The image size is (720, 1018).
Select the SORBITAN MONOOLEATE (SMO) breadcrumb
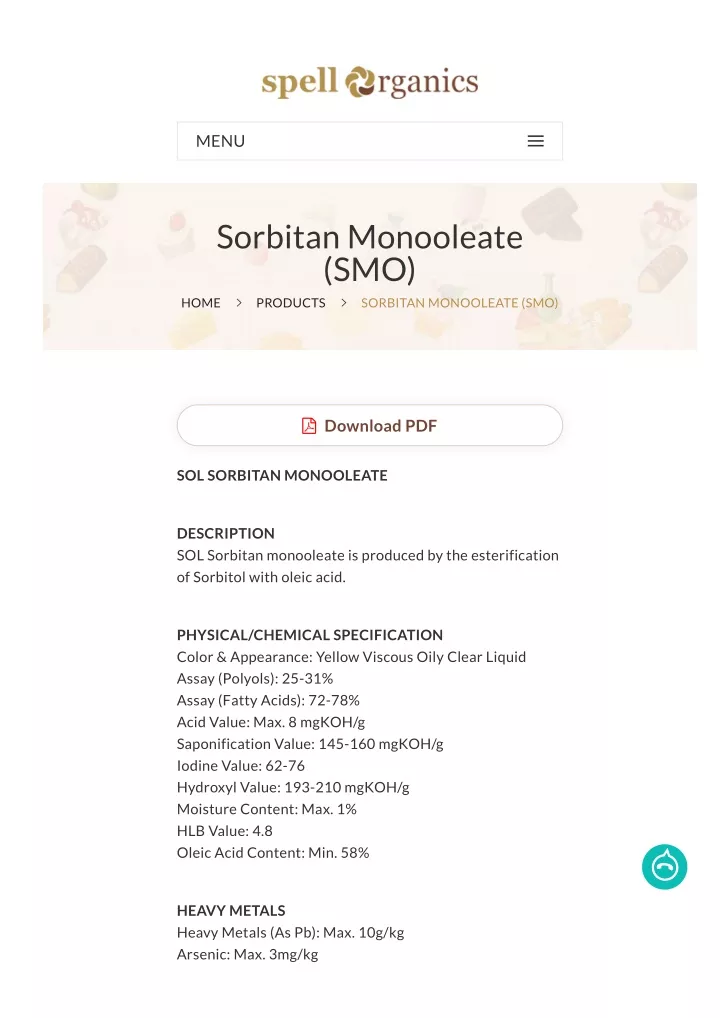[459, 303]
